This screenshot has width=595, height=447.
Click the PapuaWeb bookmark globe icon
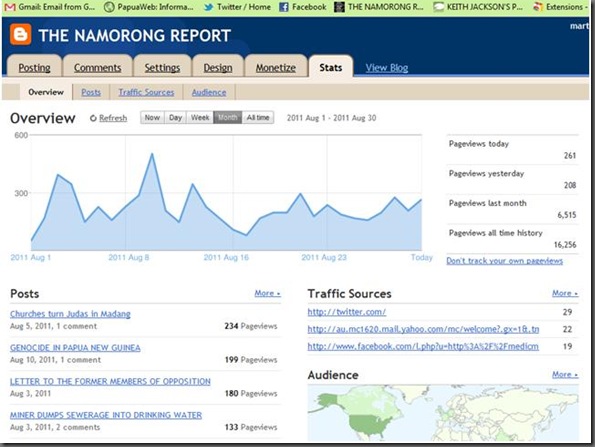pos(109,7)
